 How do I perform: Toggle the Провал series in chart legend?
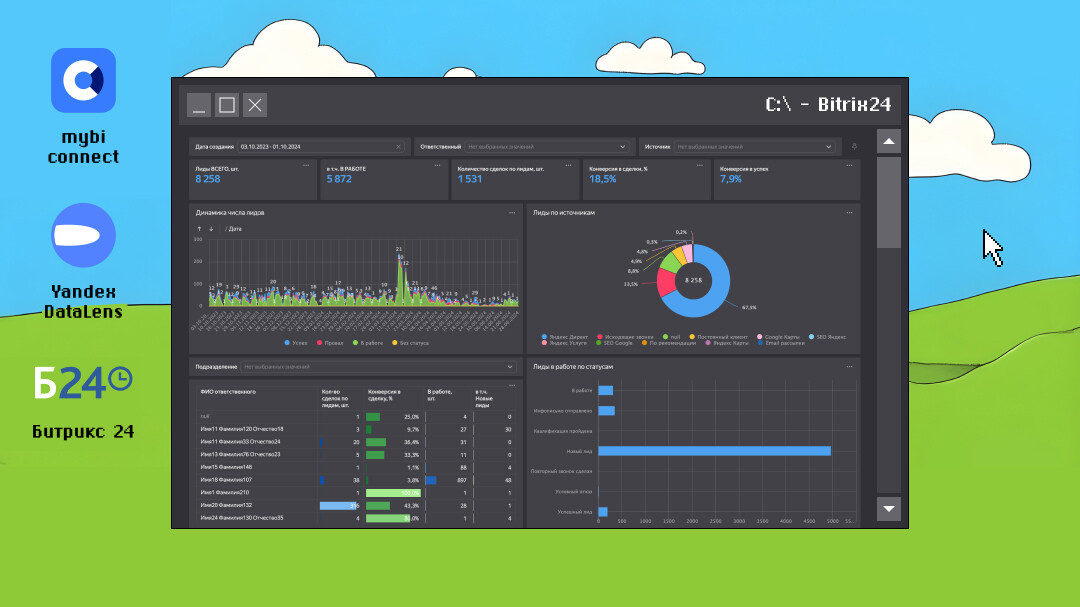coord(328,343)
